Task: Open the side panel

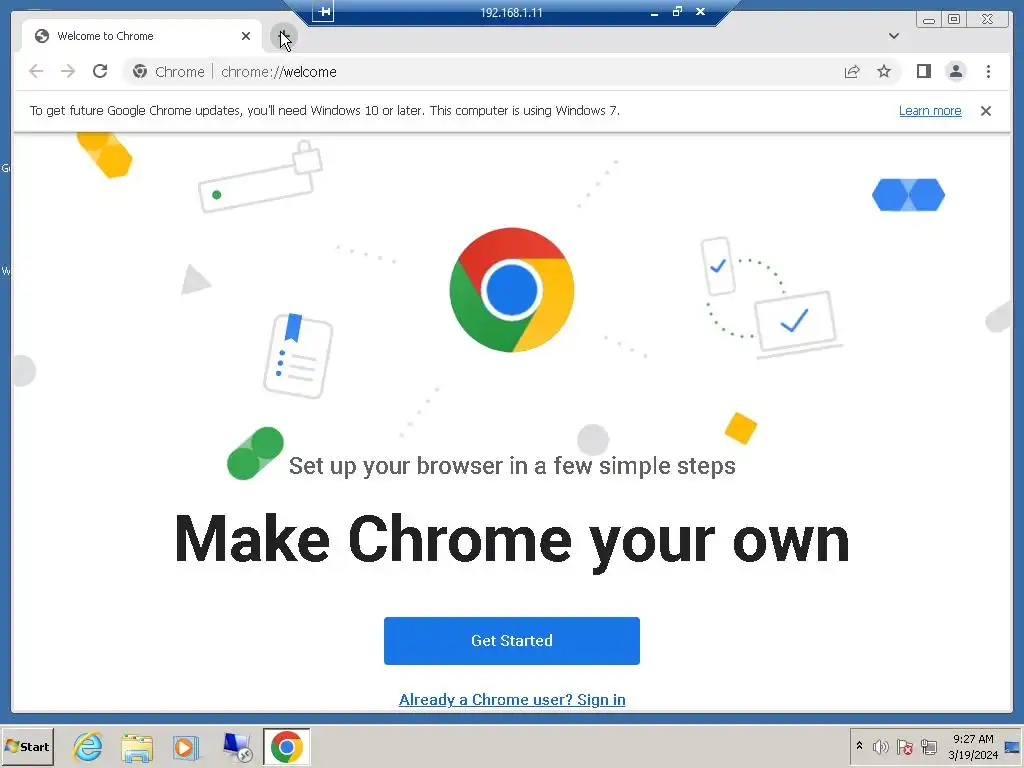Action: (923, 71)
